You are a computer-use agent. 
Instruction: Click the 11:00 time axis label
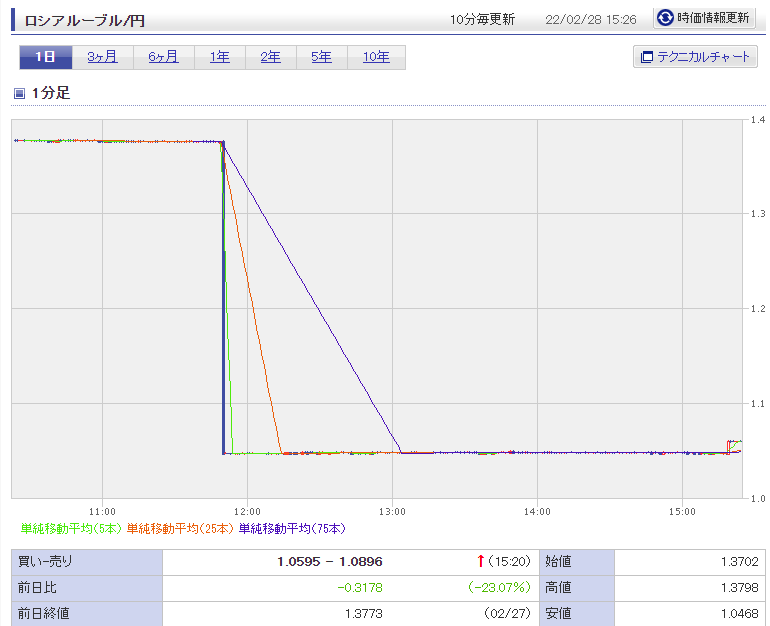pyautogui.click(x=102, y=512)
